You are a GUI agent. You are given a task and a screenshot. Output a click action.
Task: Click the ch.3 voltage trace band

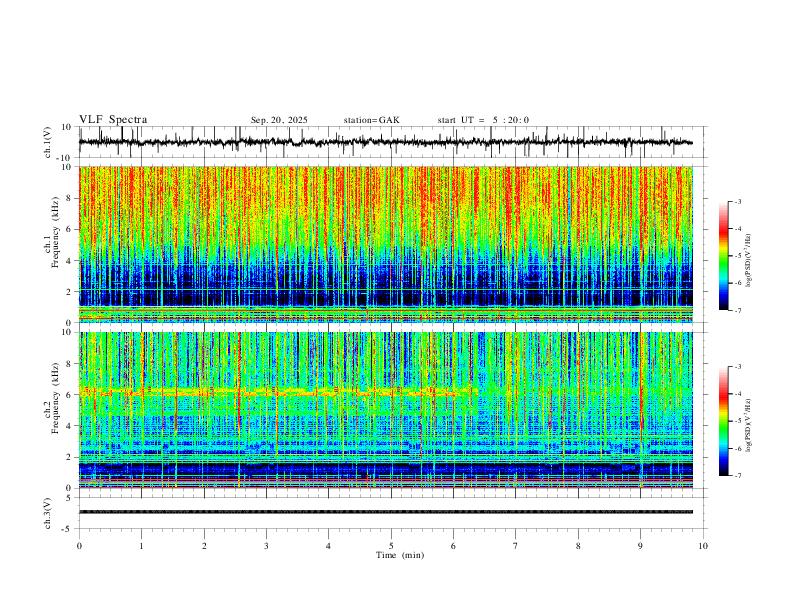[x=385, y=512]
